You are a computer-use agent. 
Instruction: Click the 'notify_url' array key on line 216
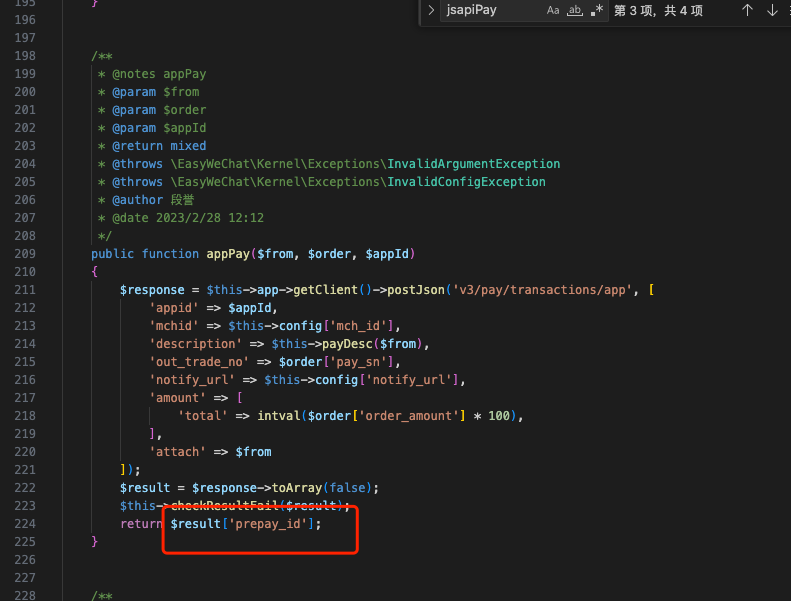(x=192, y=380)
